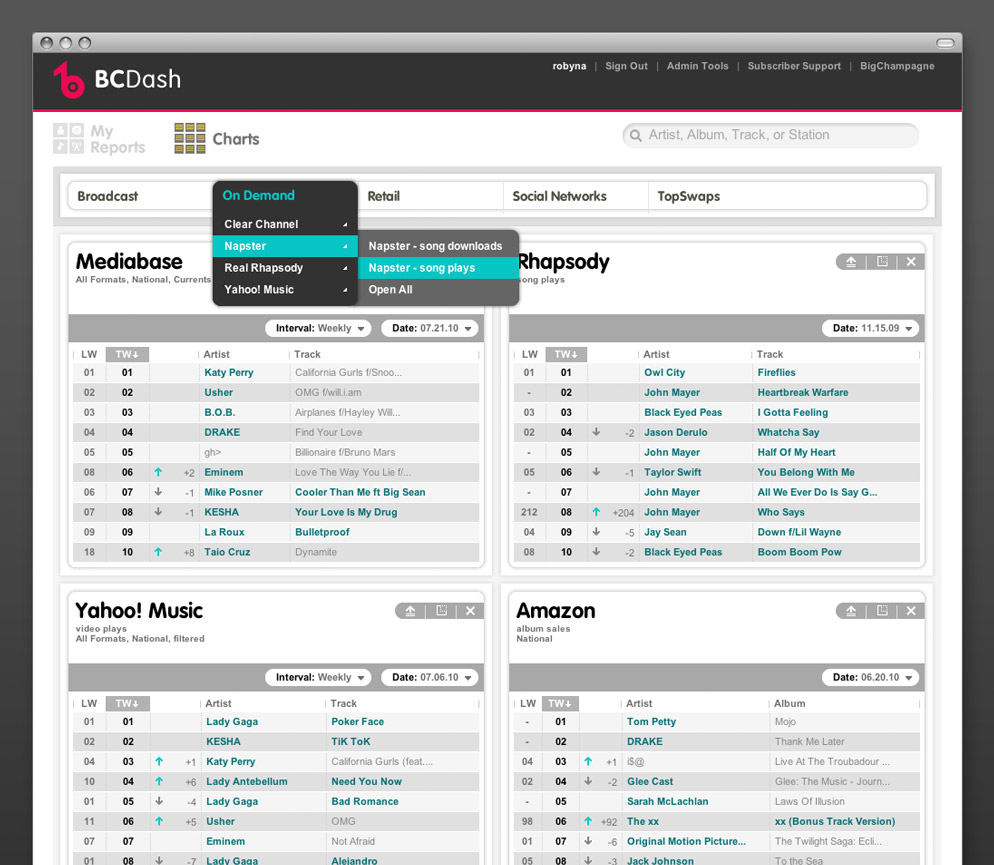Click up arrow in Lady Antebellum row

coord(159,781)
